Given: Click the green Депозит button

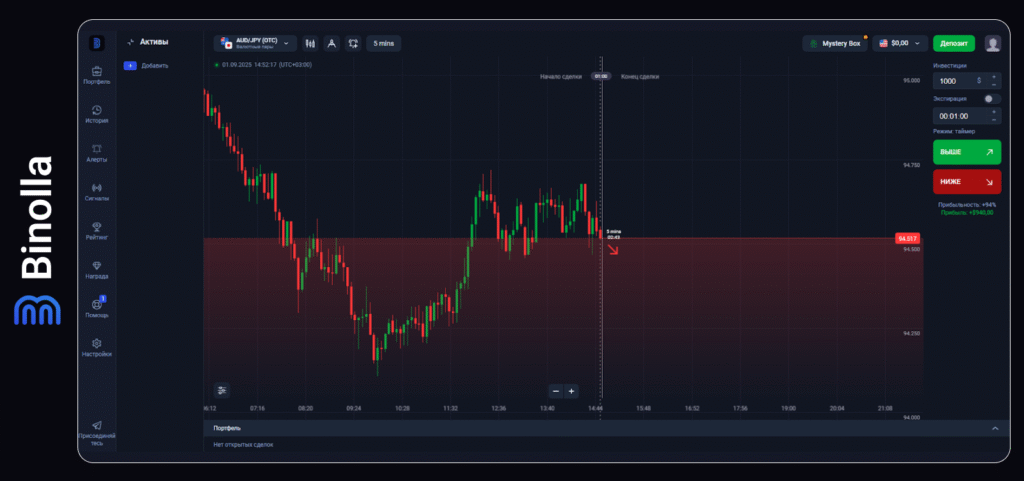Looking at the screenshot, I should pyautogui.click(x=953, y=43).
